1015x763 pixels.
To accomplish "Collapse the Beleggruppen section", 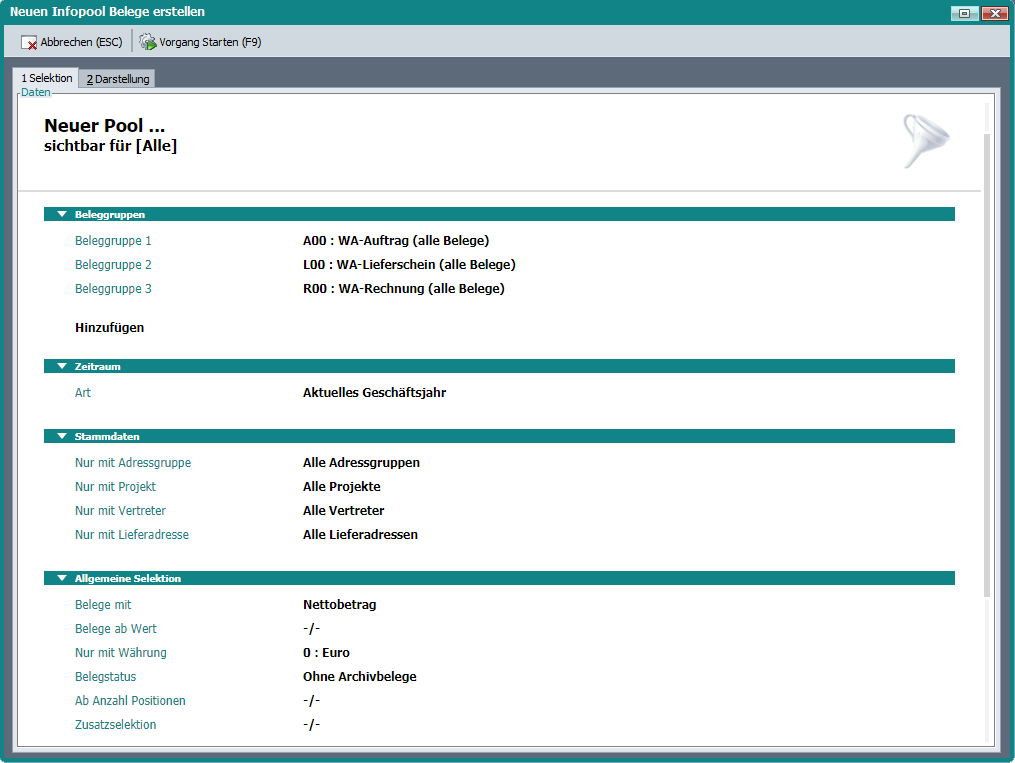I will click(62, 214).
